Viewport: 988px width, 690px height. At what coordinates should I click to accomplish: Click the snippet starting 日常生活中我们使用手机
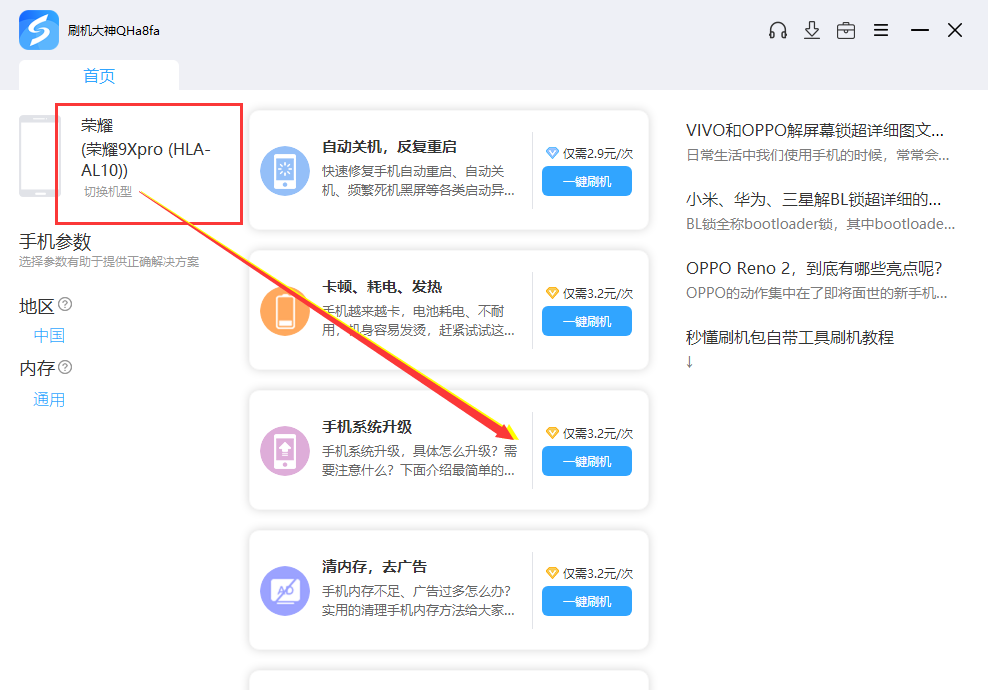pos(817,155)
